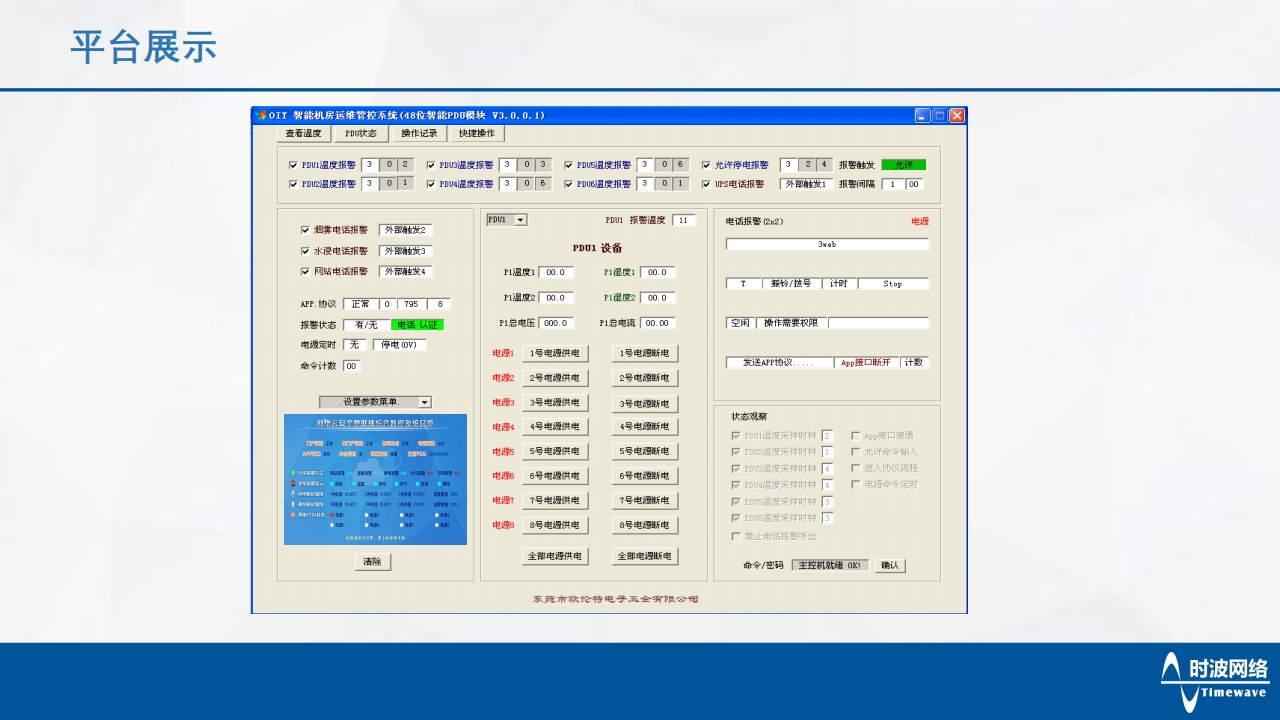Click the OIT app icon in title bar

(x=261, y=116)
